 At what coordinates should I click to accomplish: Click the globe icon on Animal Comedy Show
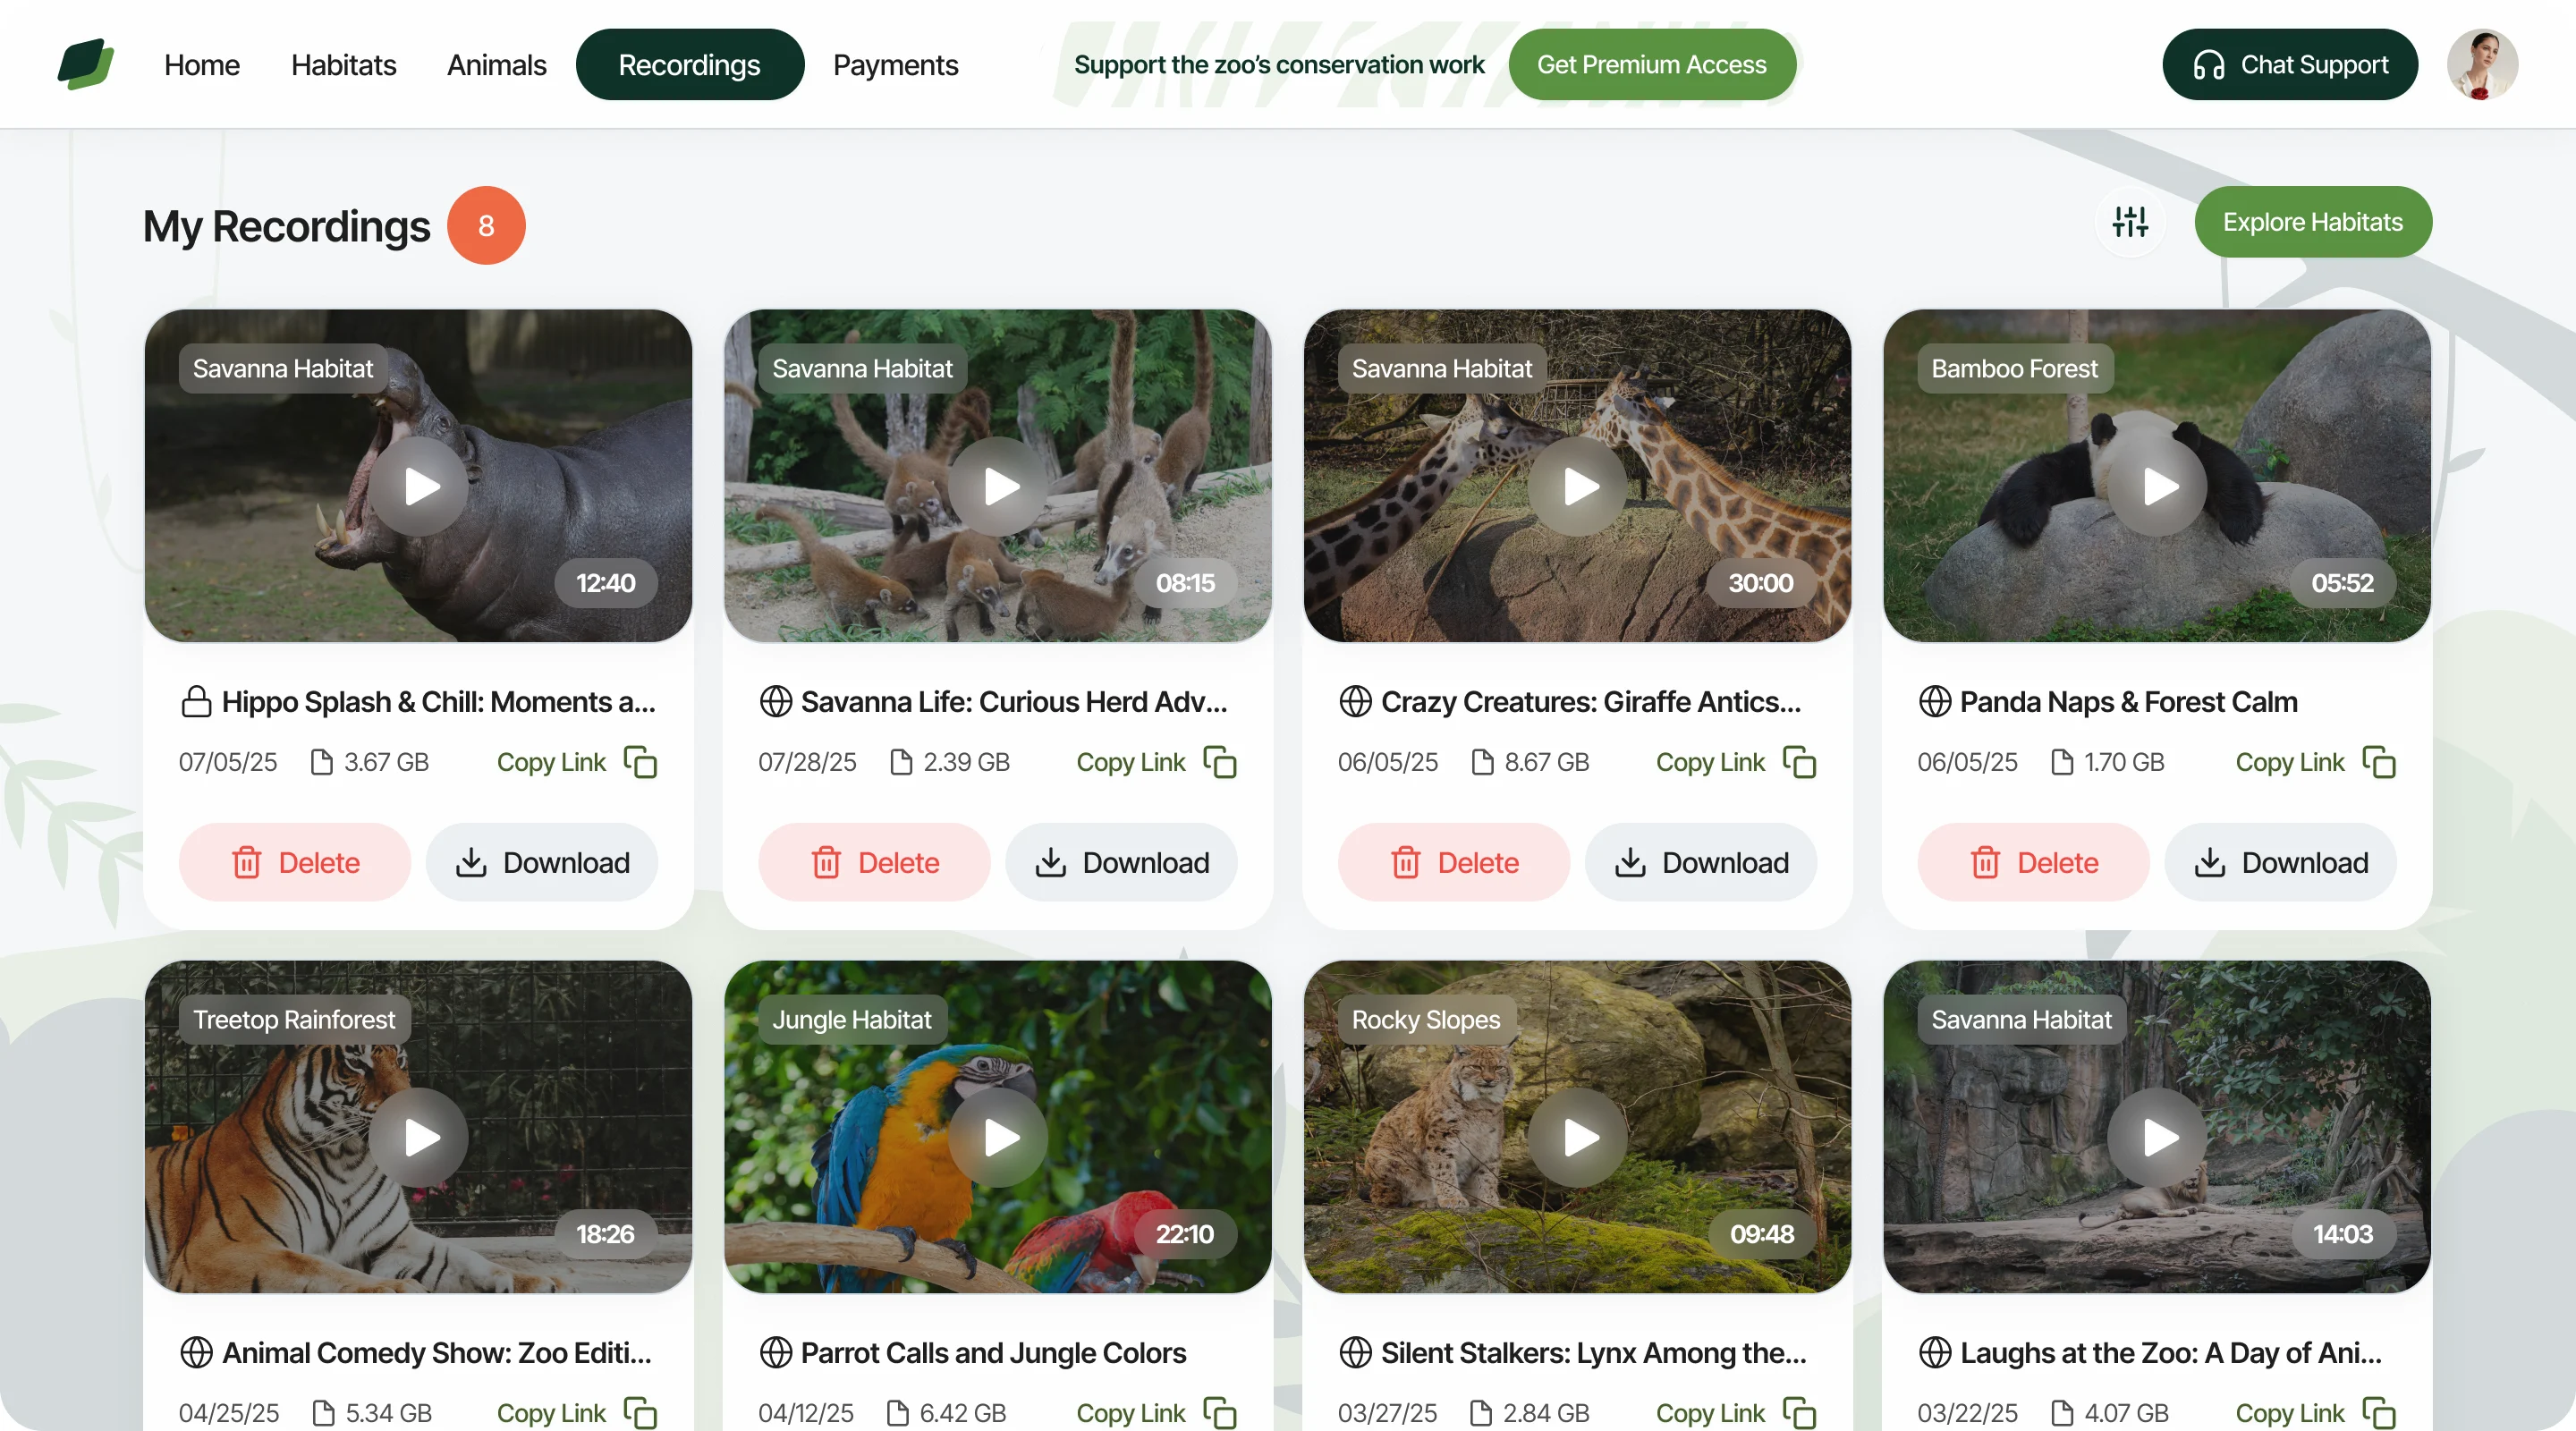coord(196,1352)
